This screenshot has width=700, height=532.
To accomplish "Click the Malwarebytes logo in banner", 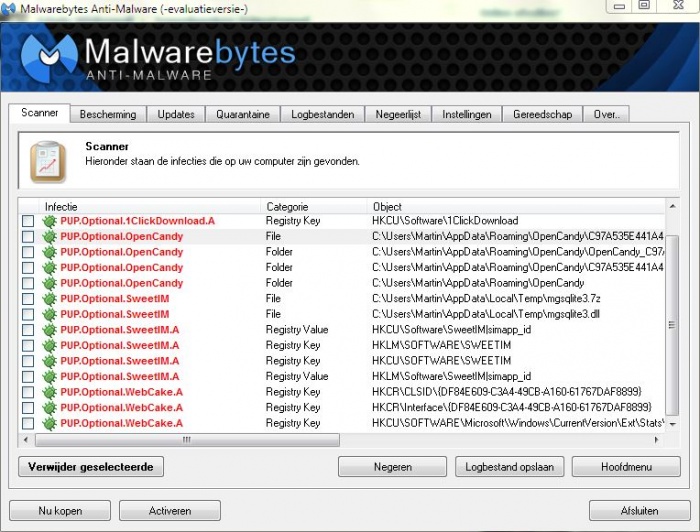I will [x=49, y=56].
